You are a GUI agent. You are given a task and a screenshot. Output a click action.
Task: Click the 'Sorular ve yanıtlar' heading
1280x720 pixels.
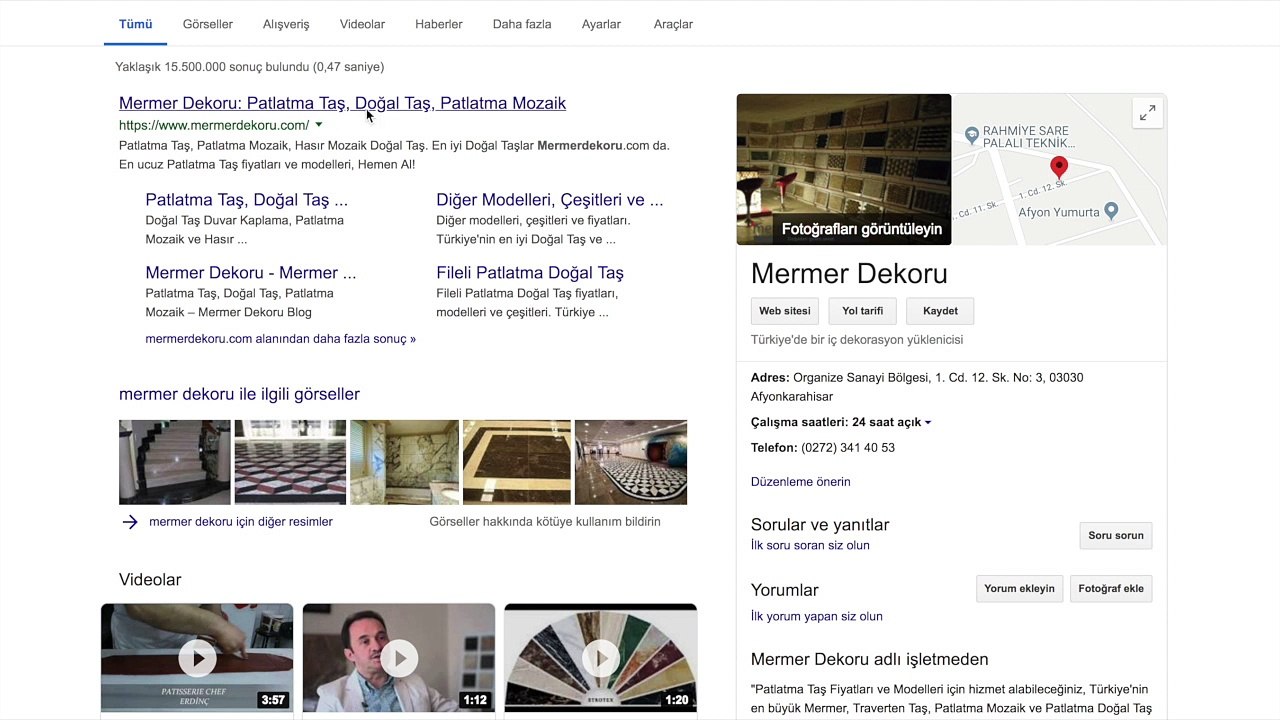pos(820,525)
